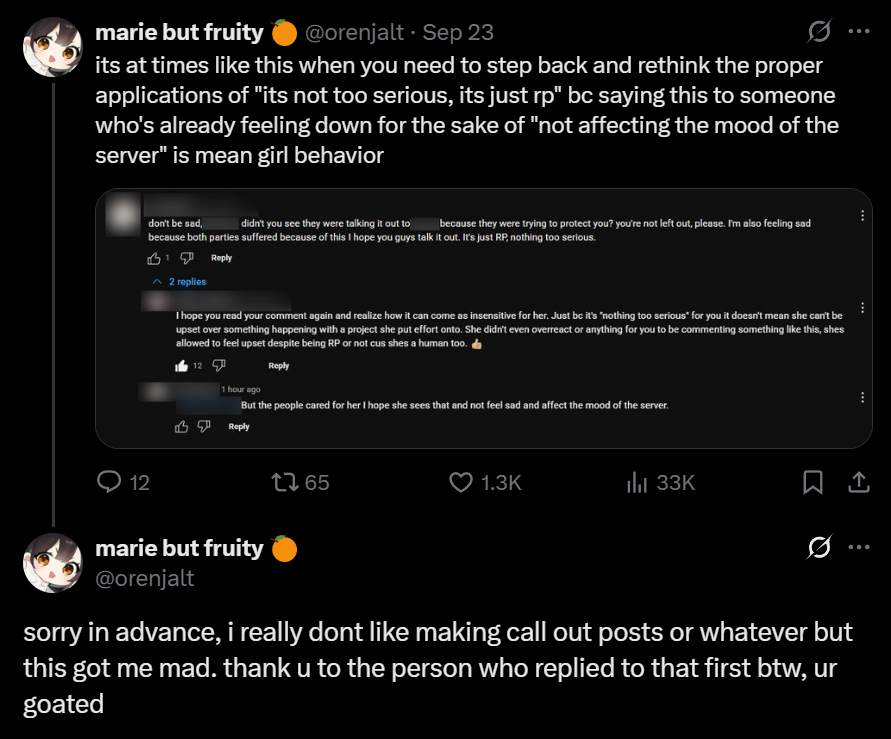Open the embedded comment screenshot image
The width and height of the screenshot is (891, 739).
pyautogui.click(x=484, y=318)
